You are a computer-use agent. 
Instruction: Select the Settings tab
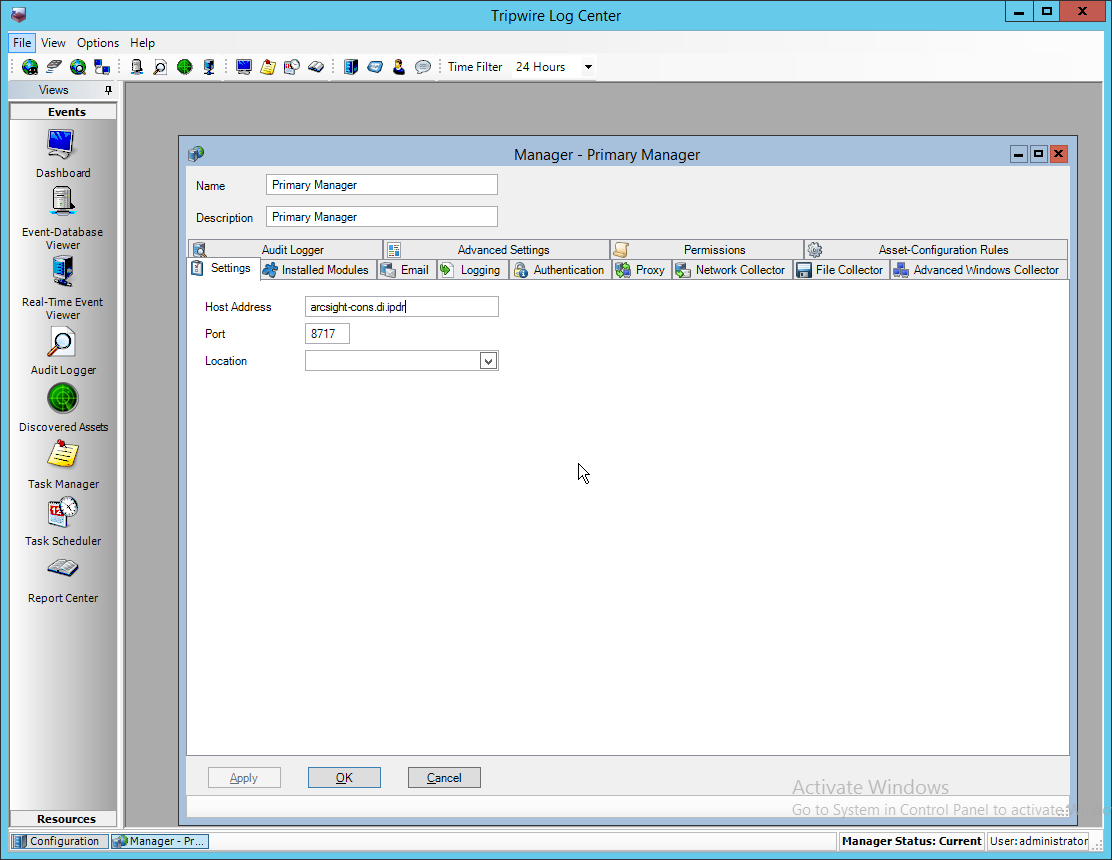point(224,269)
